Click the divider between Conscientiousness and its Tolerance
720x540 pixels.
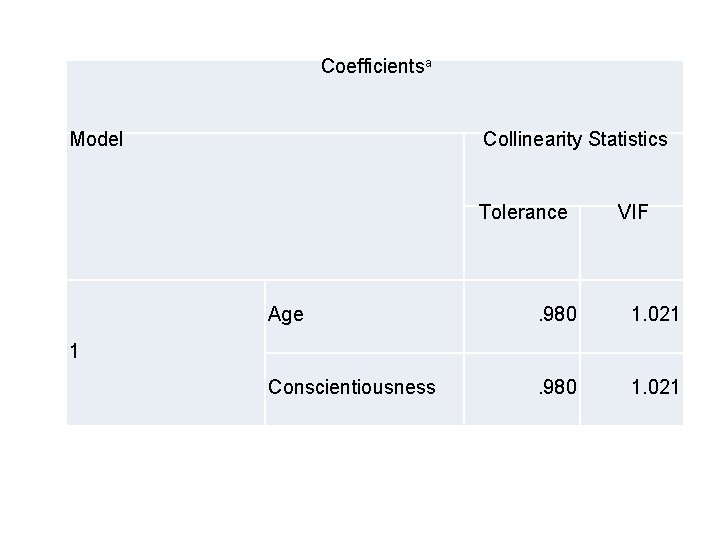point(464,388)
